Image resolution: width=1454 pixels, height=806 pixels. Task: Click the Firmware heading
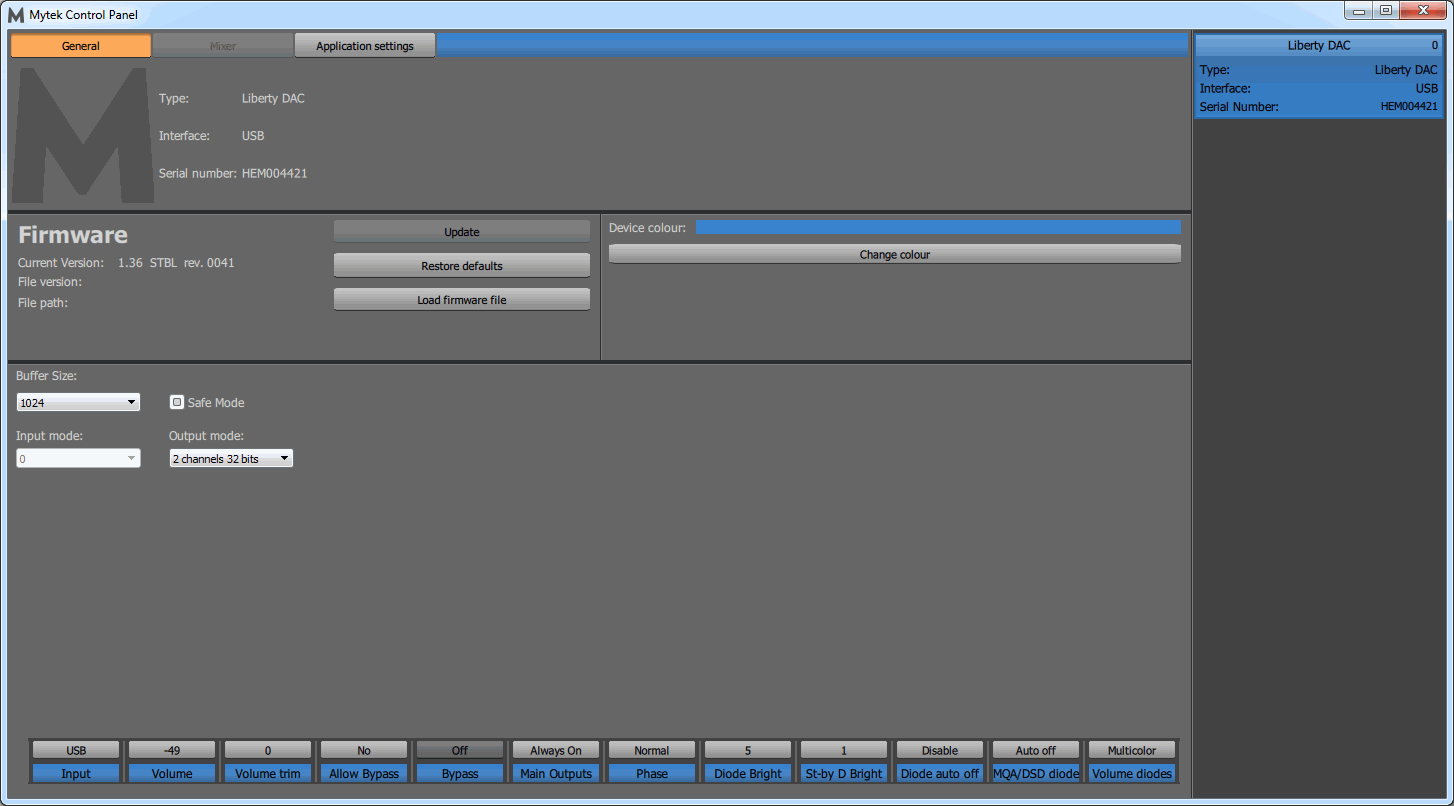click(x=73, y=235)
